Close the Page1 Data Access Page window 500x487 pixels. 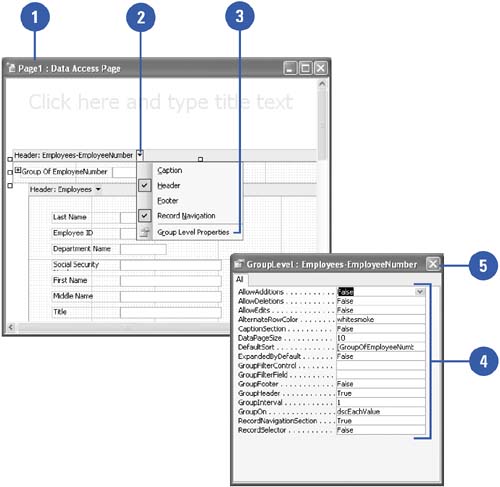coord(320,68)
